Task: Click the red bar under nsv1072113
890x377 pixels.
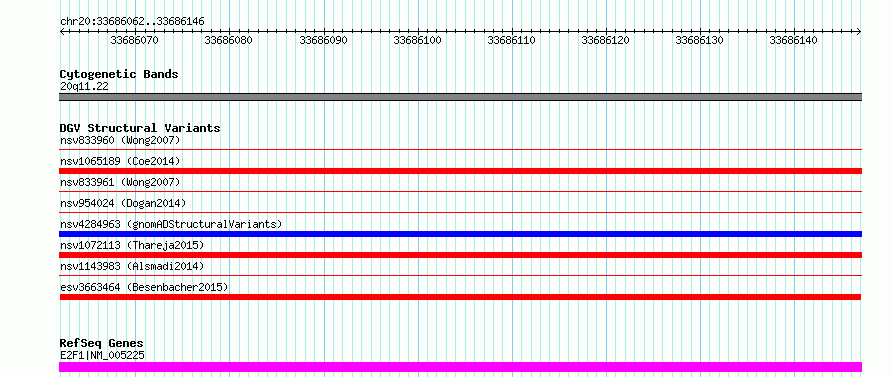Action: [460, 255]
